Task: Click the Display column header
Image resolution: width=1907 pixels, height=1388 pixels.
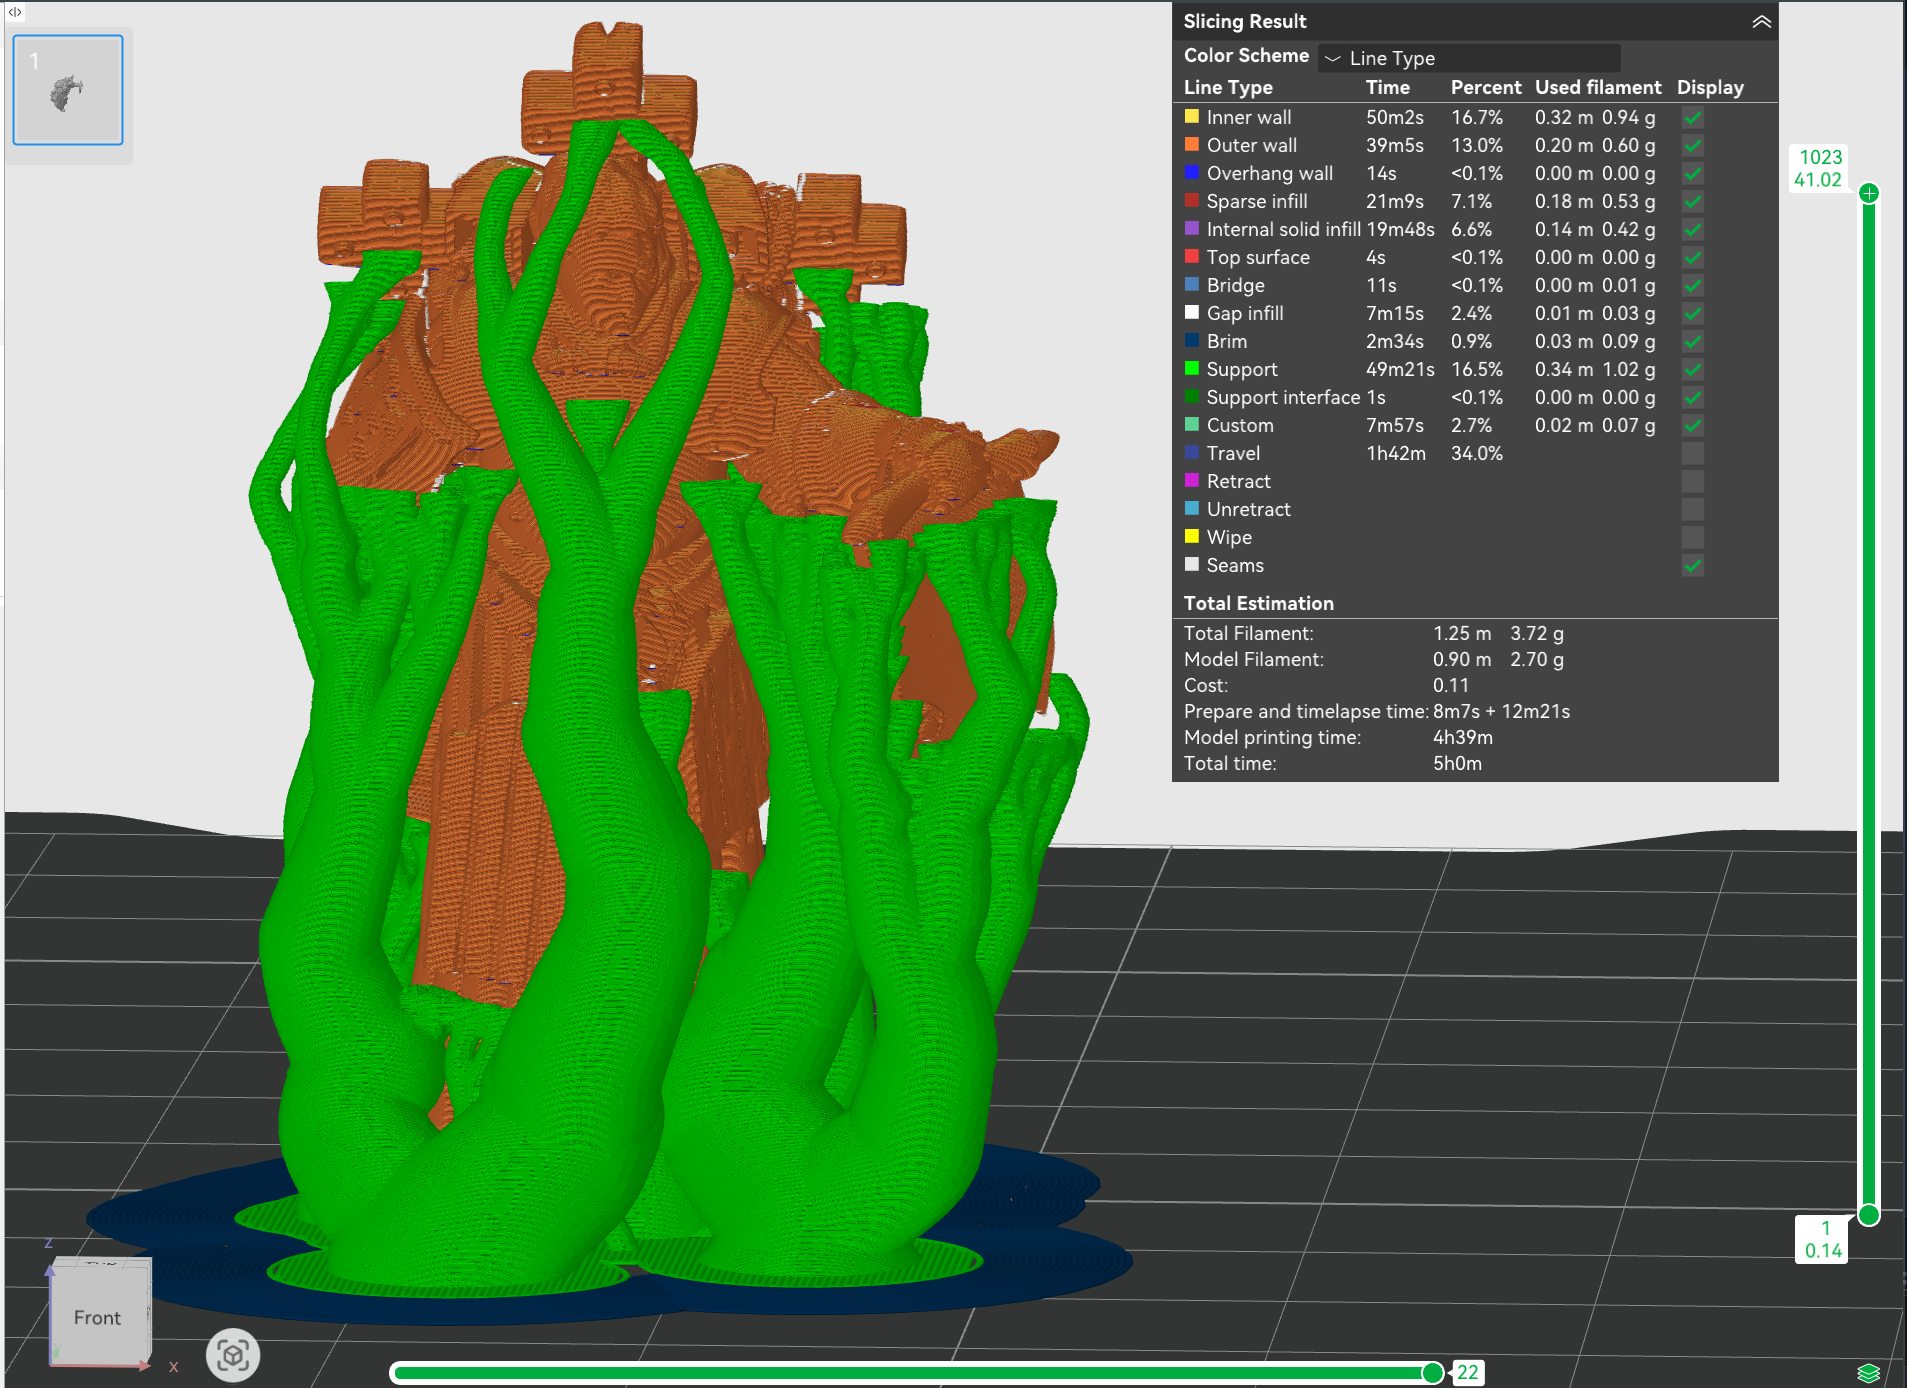Action: (1710, 88)
